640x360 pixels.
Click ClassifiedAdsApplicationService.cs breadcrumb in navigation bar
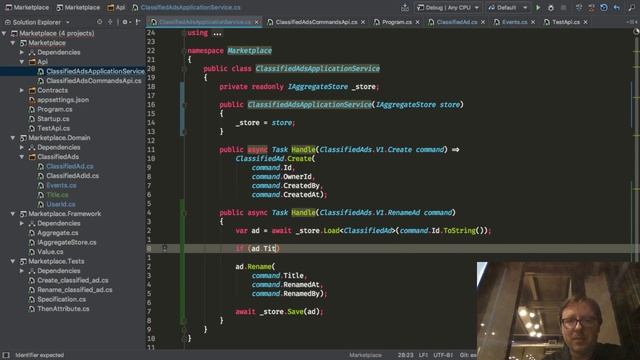click(187, 7)
